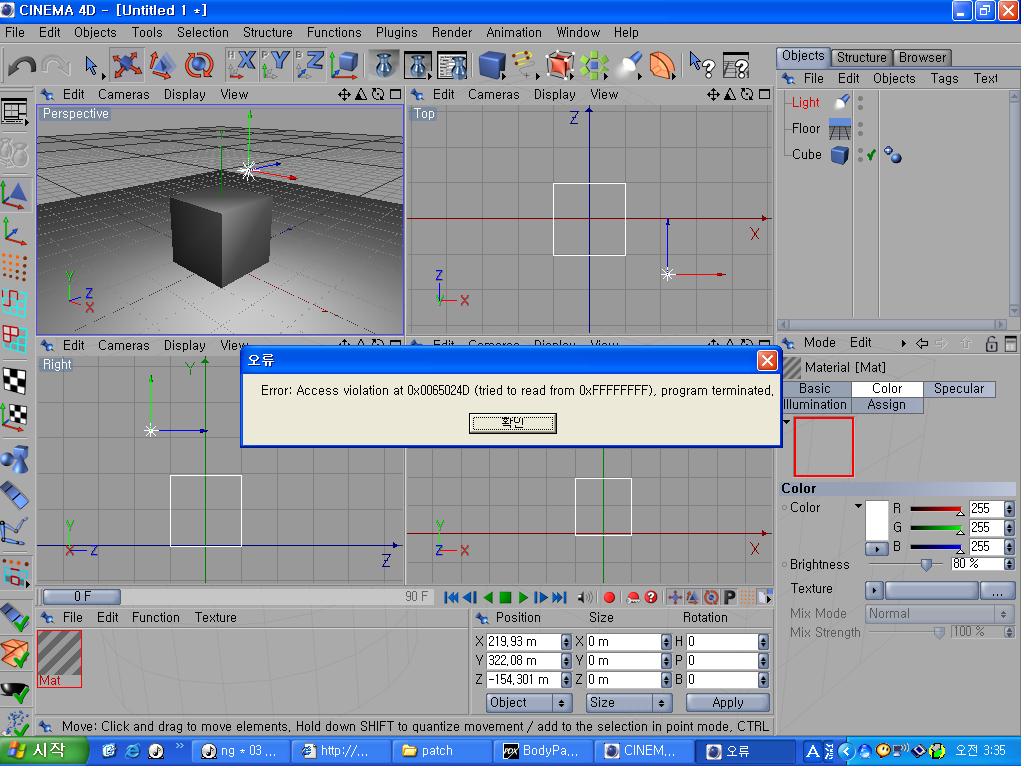
Task: Click the 확인 button in error dialog
Action: click(x=513, y=423)
